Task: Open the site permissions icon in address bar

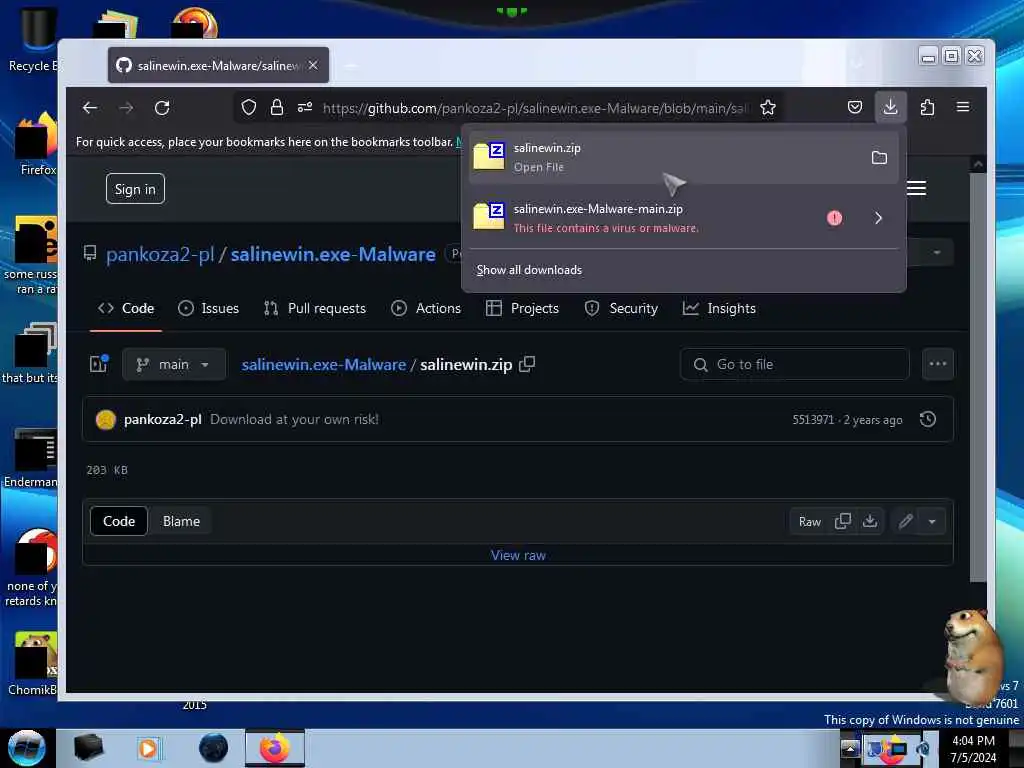Action: point(305,108)
